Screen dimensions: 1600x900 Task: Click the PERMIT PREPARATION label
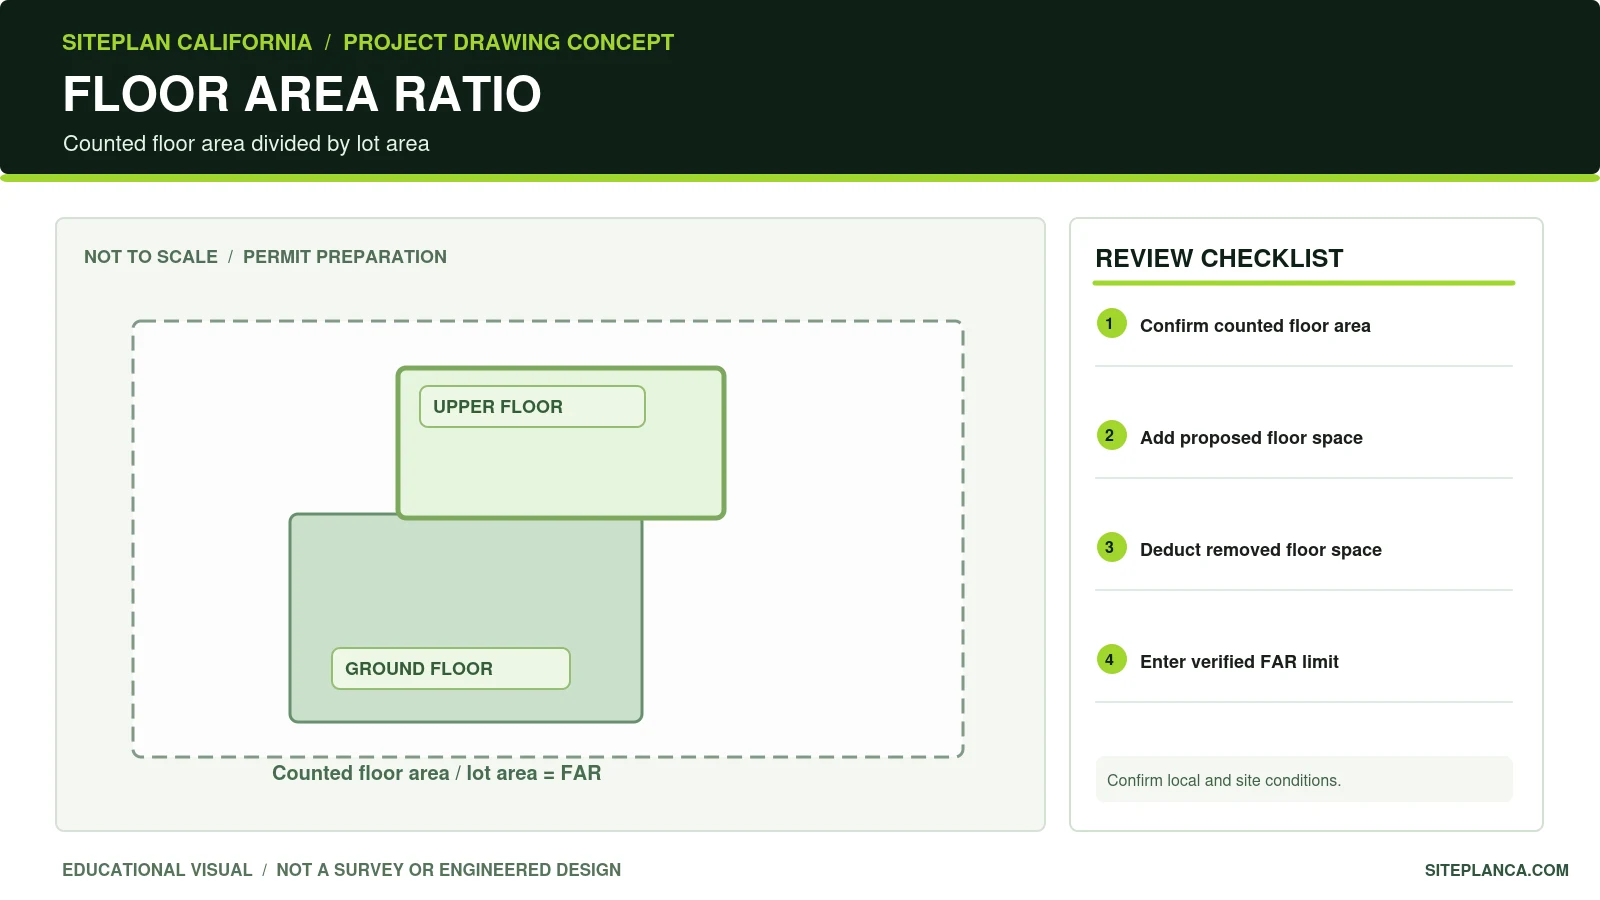[345, 257]
